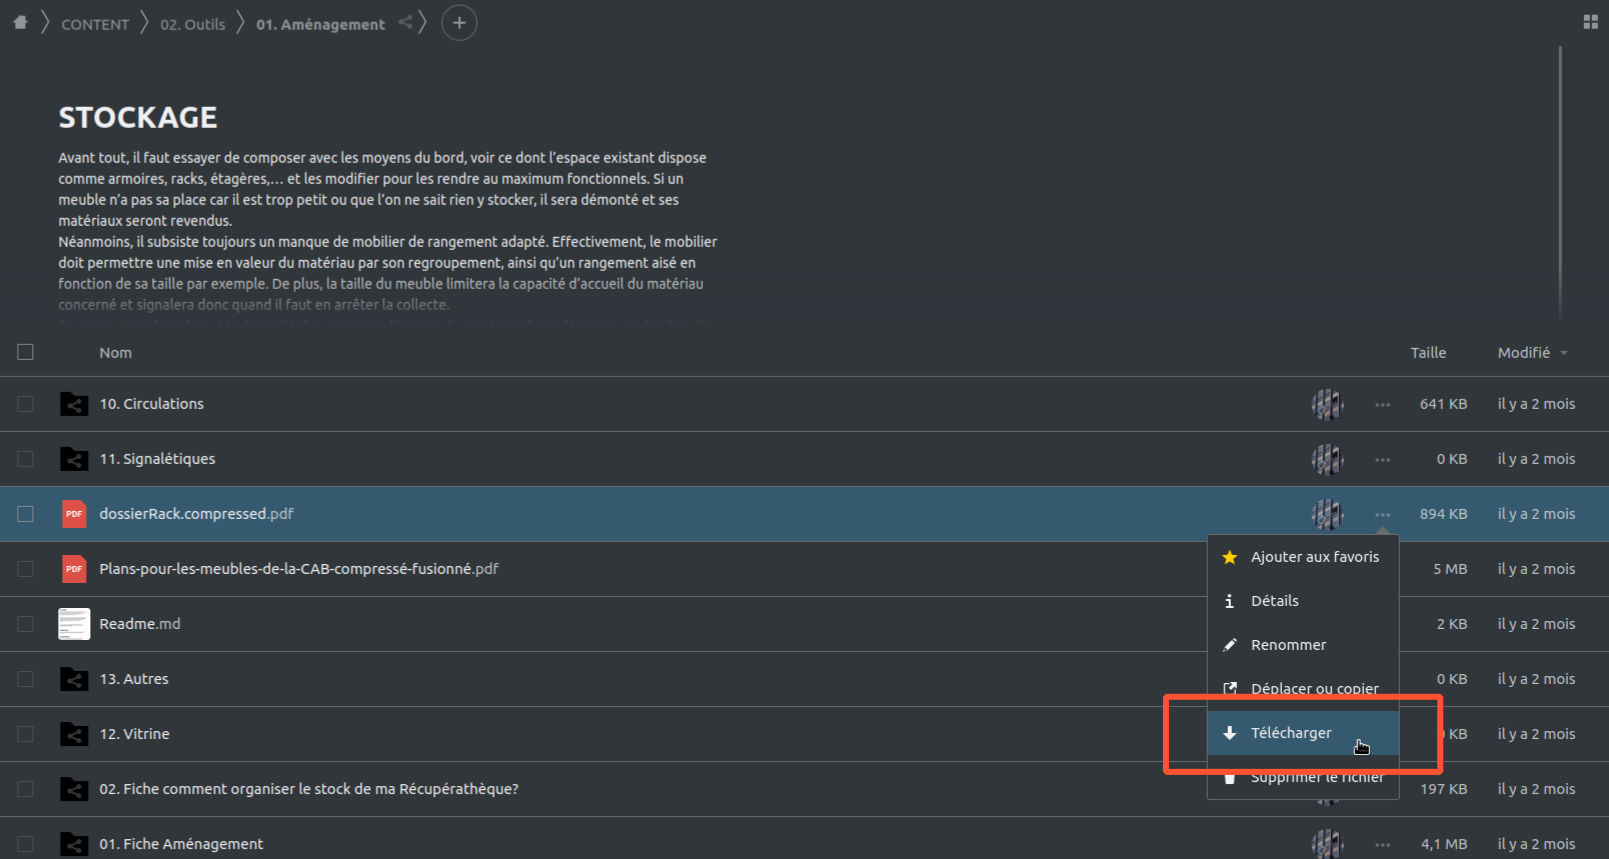Open three-dots menu for 10. Circulations
The image size is (1609, 859).
(x=1382, y=405)
